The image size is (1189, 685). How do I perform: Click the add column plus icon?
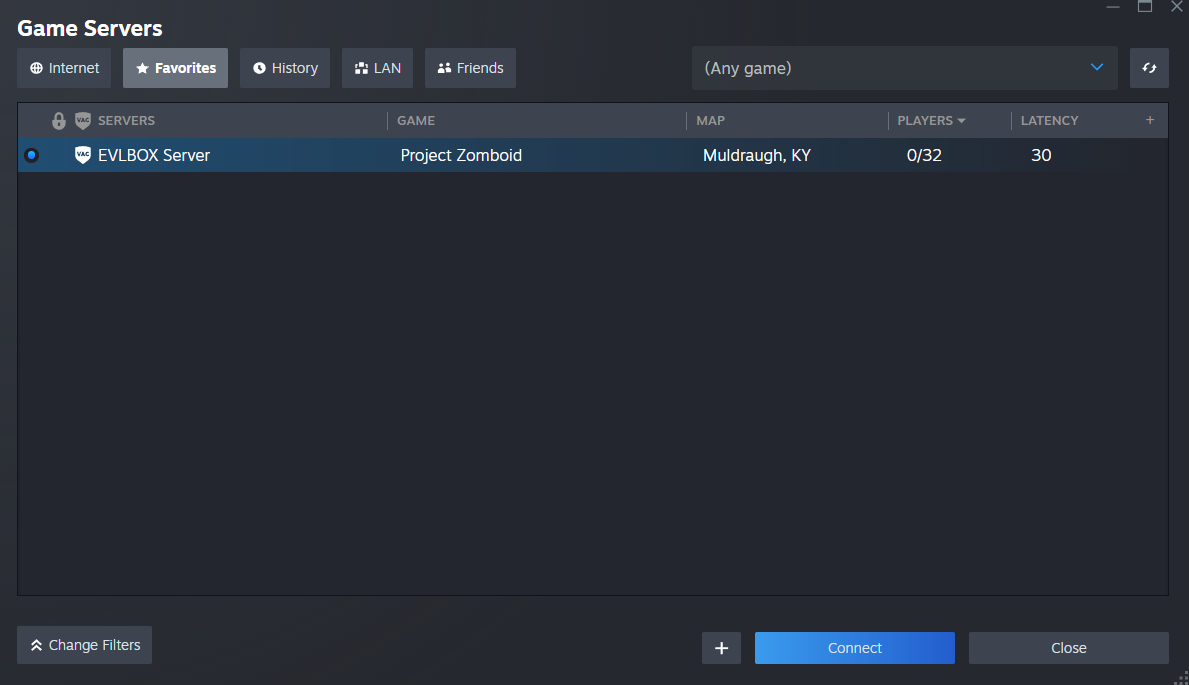click(1150, 120)
